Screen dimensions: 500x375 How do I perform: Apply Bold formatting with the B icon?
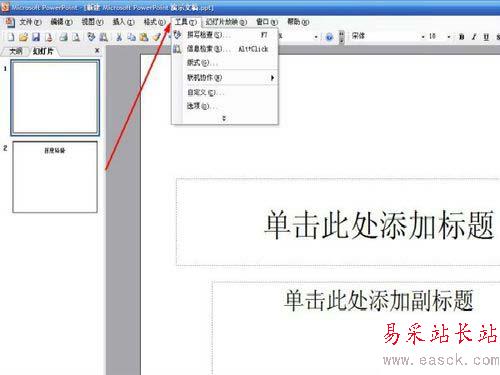pos(462,37)
